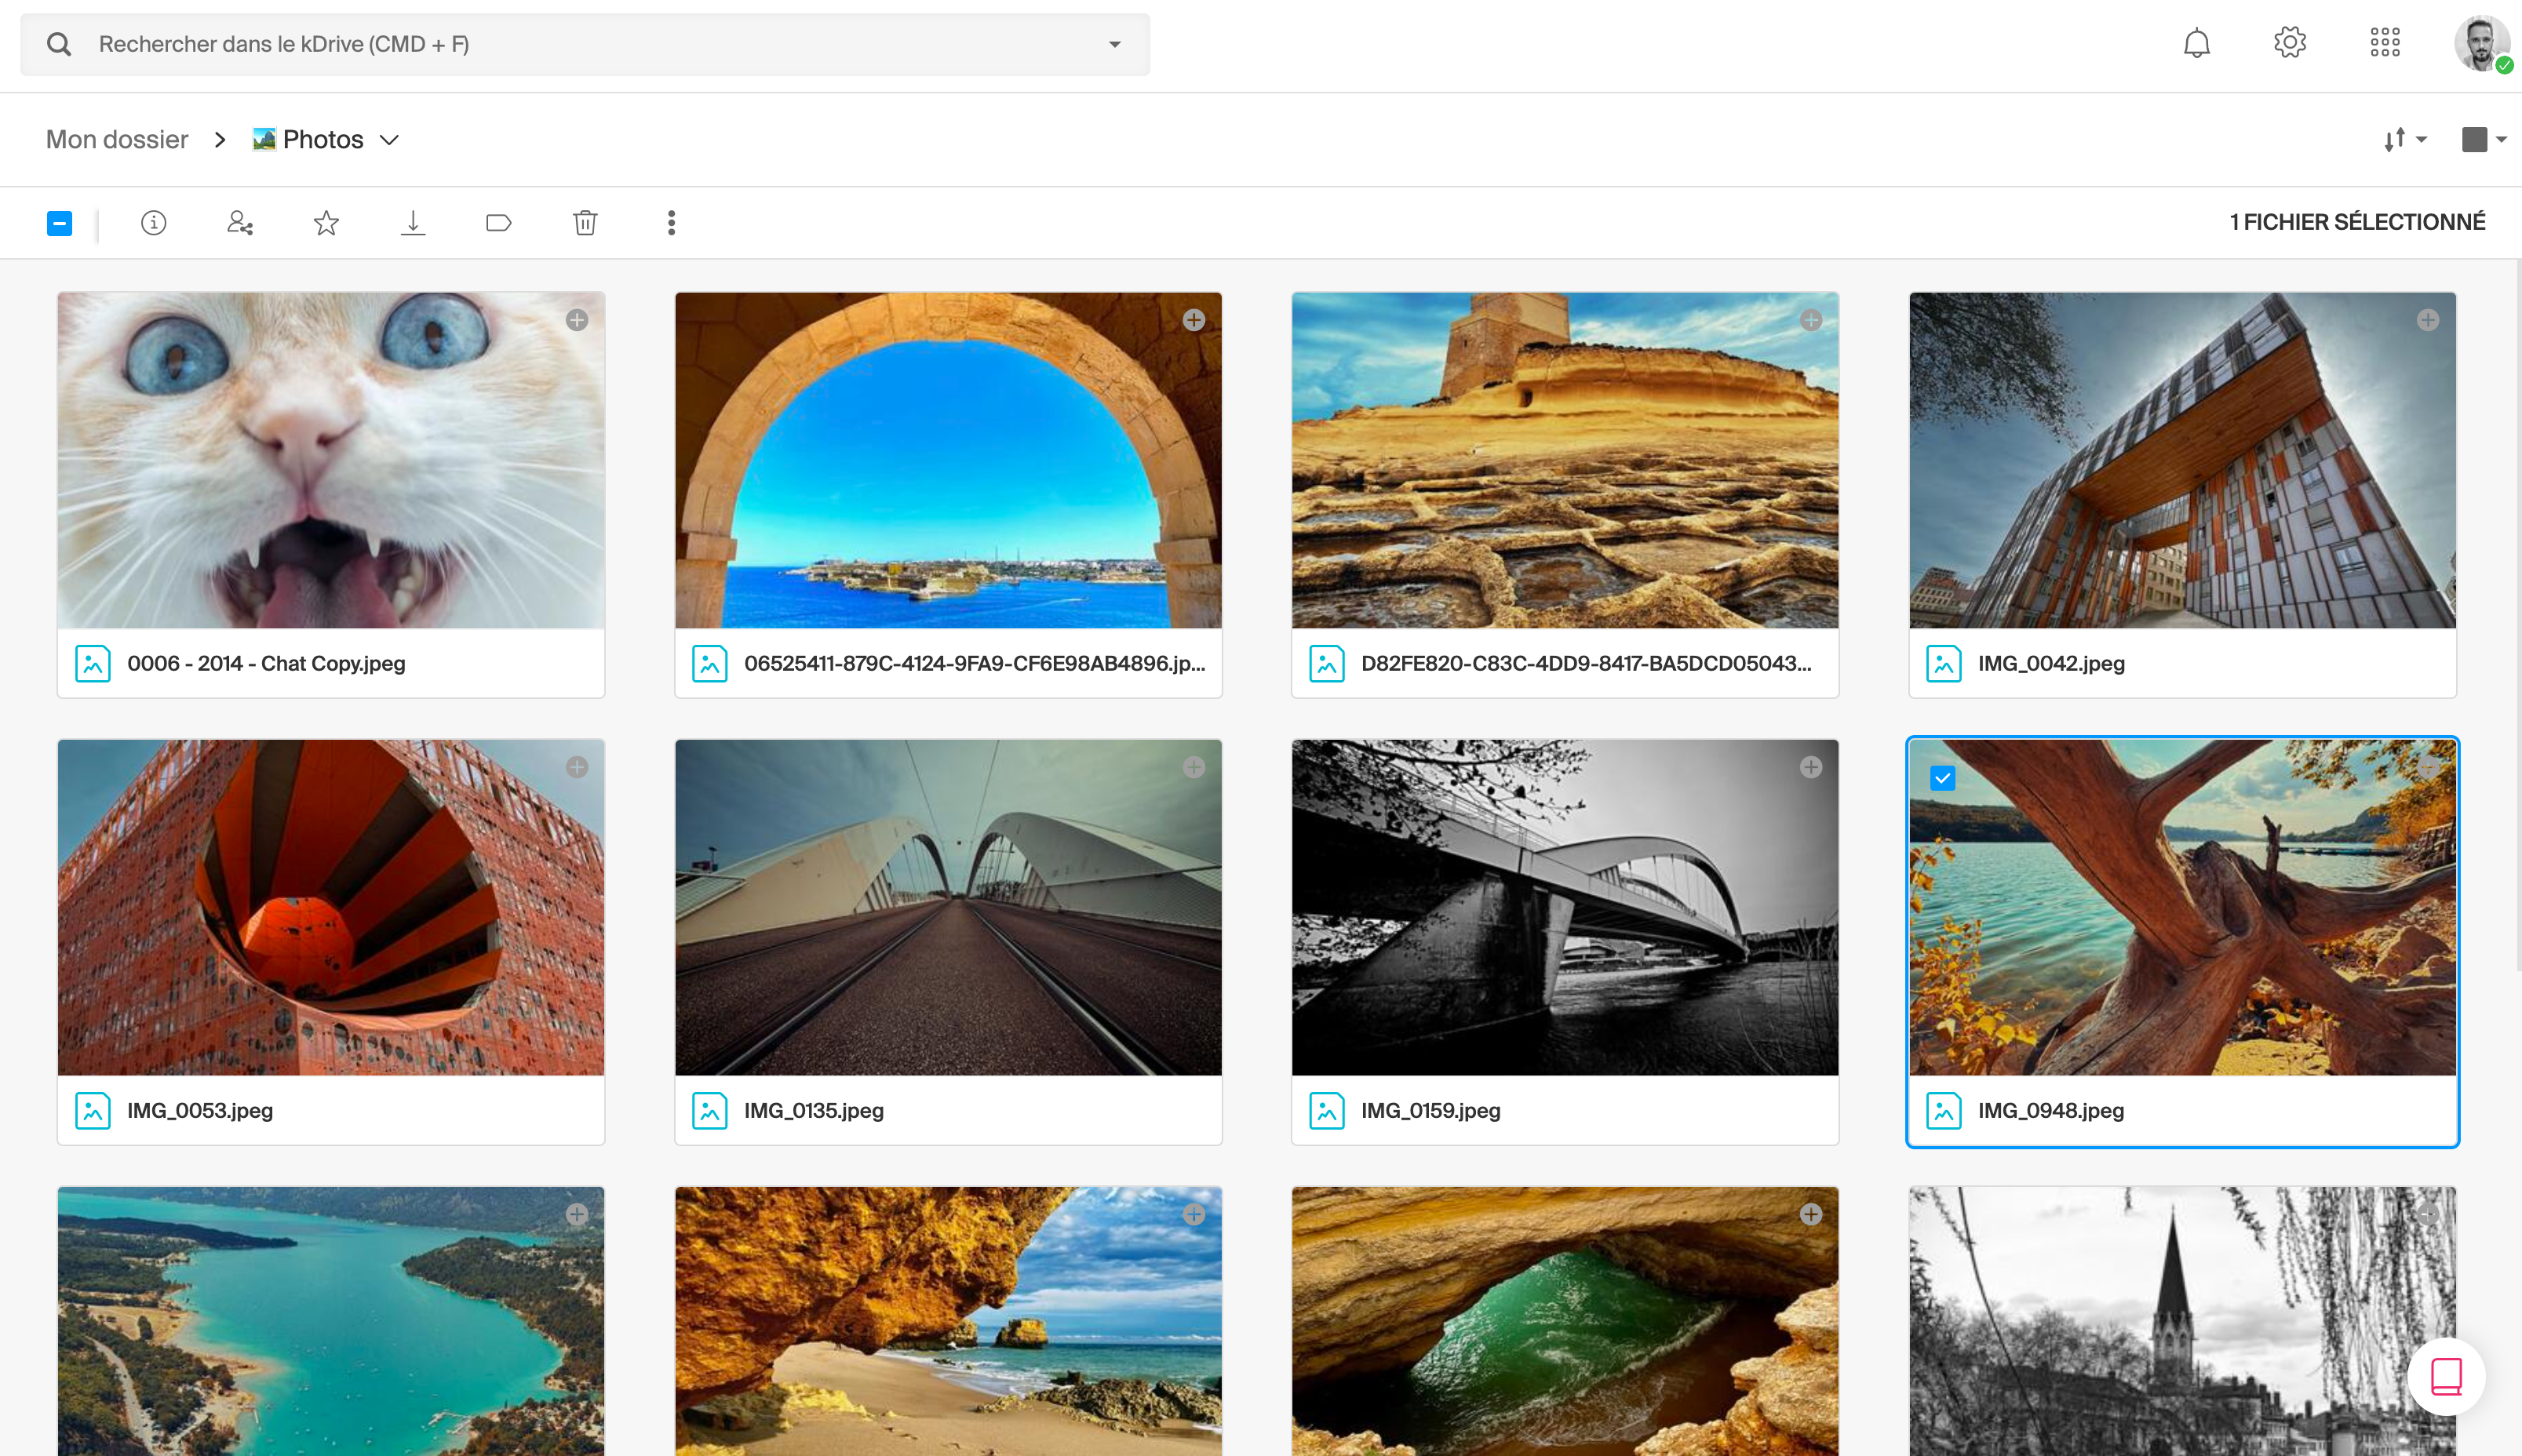Expand the Photos folder dropdown chevron
This screenshot has width=2522, height=1456.
point(390,140)
